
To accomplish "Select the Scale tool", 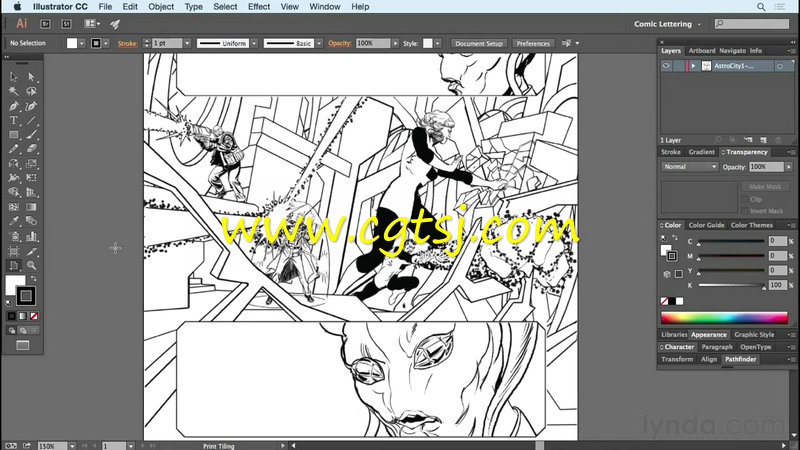I will (x=31, y=164).
